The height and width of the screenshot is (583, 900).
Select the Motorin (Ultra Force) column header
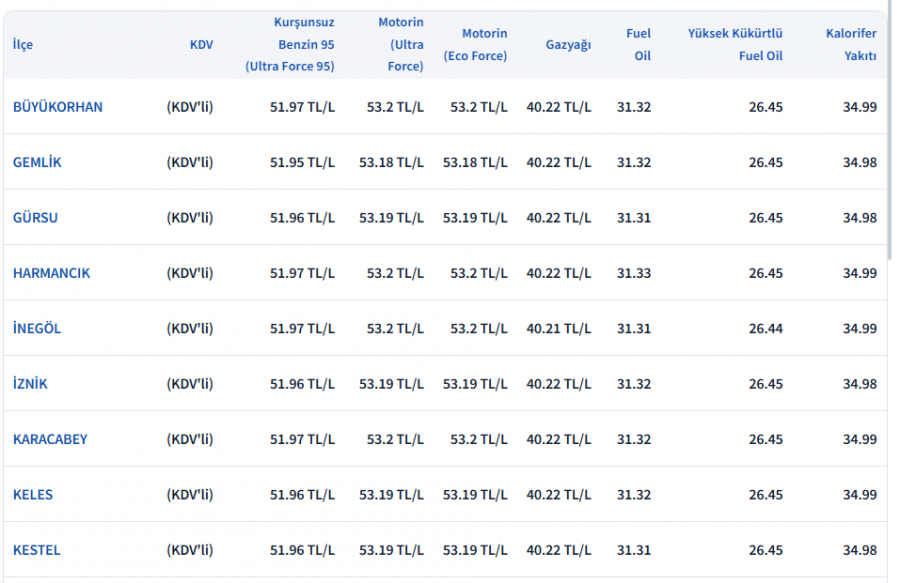pos(401,44)
